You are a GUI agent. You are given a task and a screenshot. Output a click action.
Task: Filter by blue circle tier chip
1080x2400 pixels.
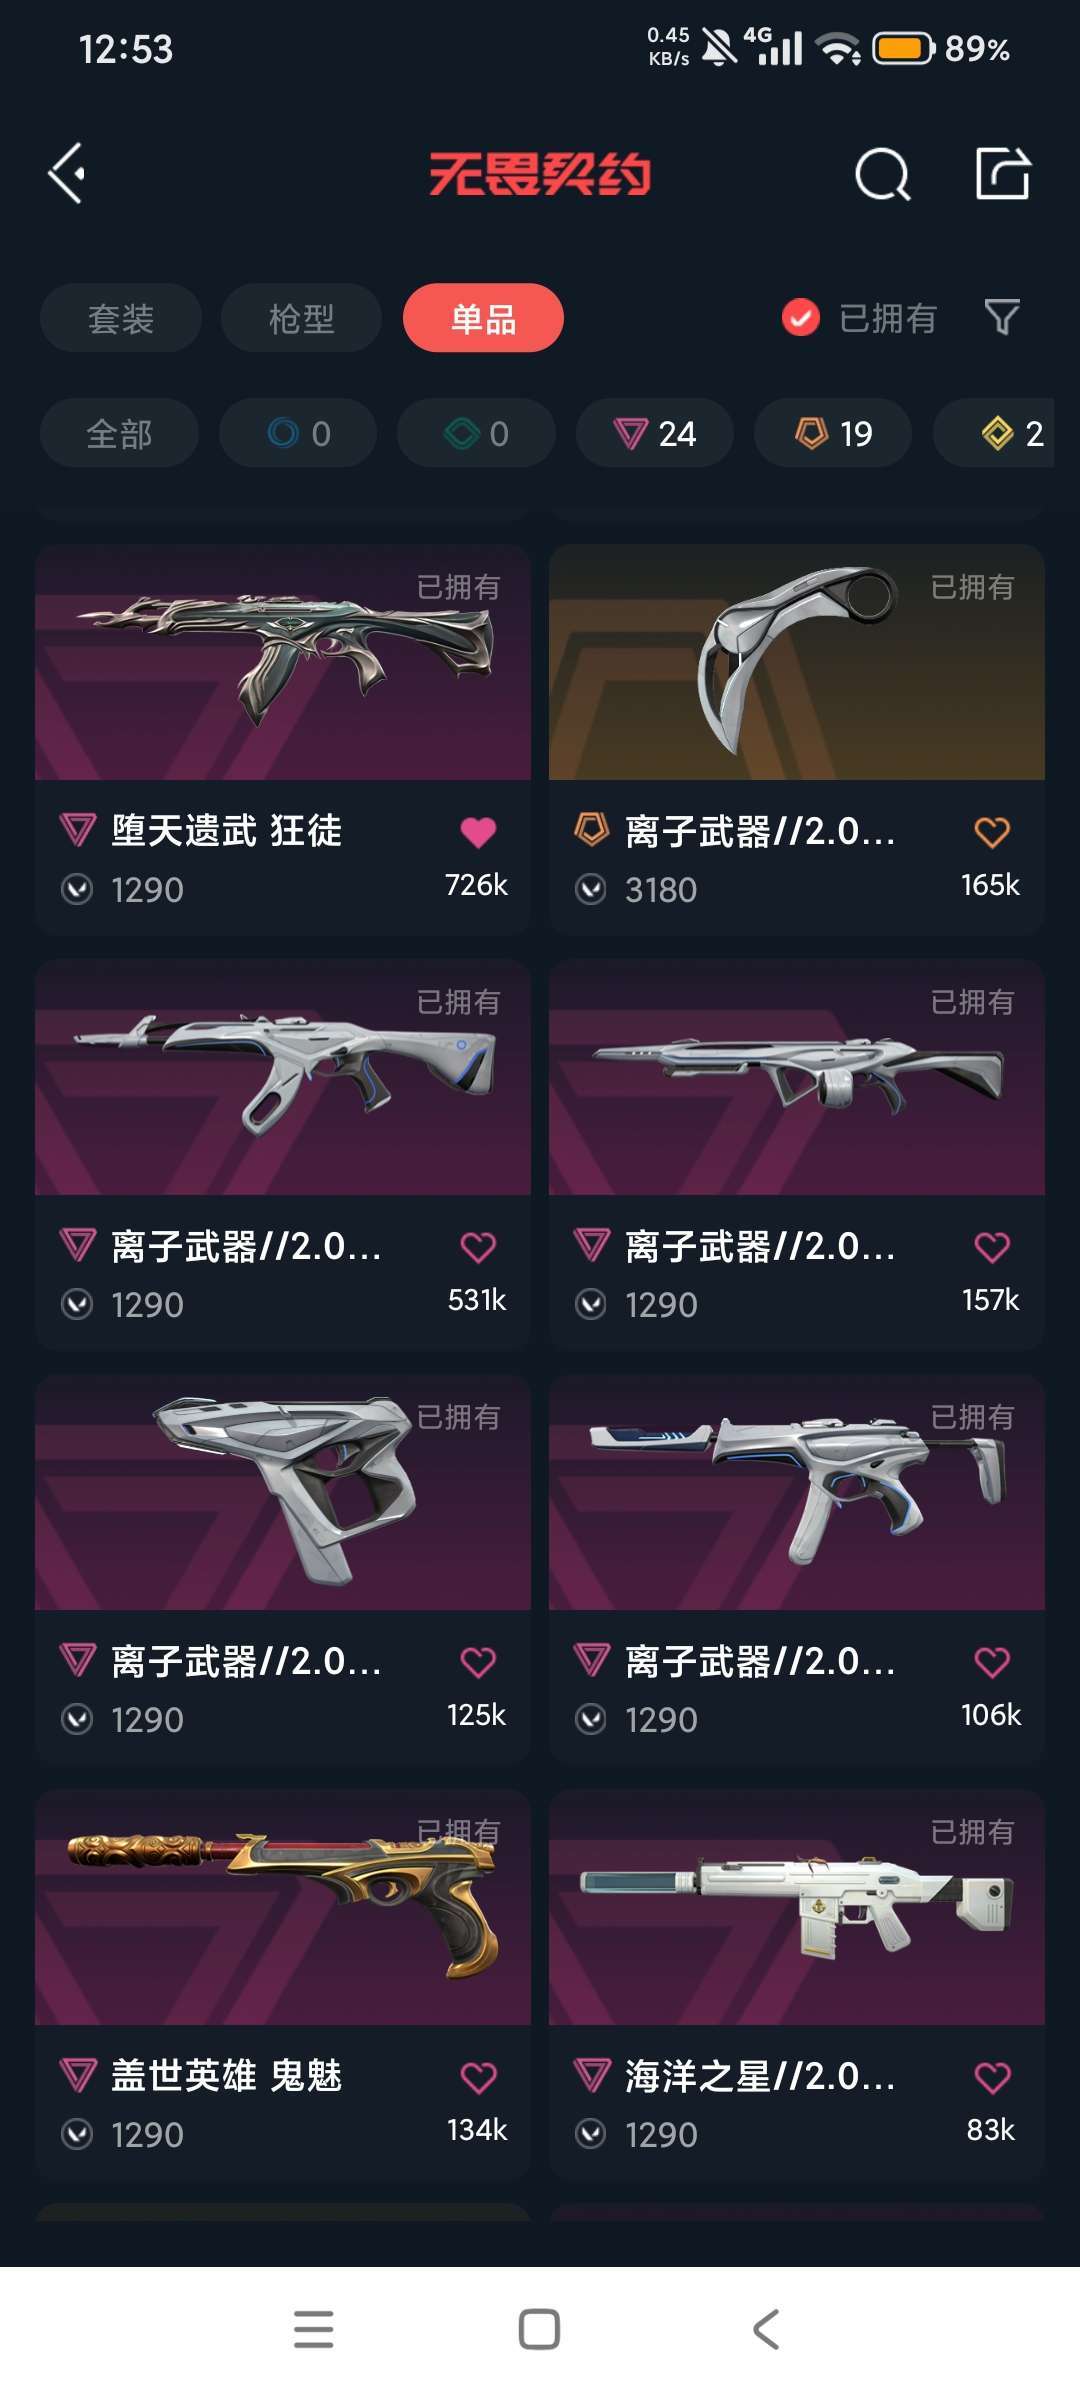coord(298,433)
